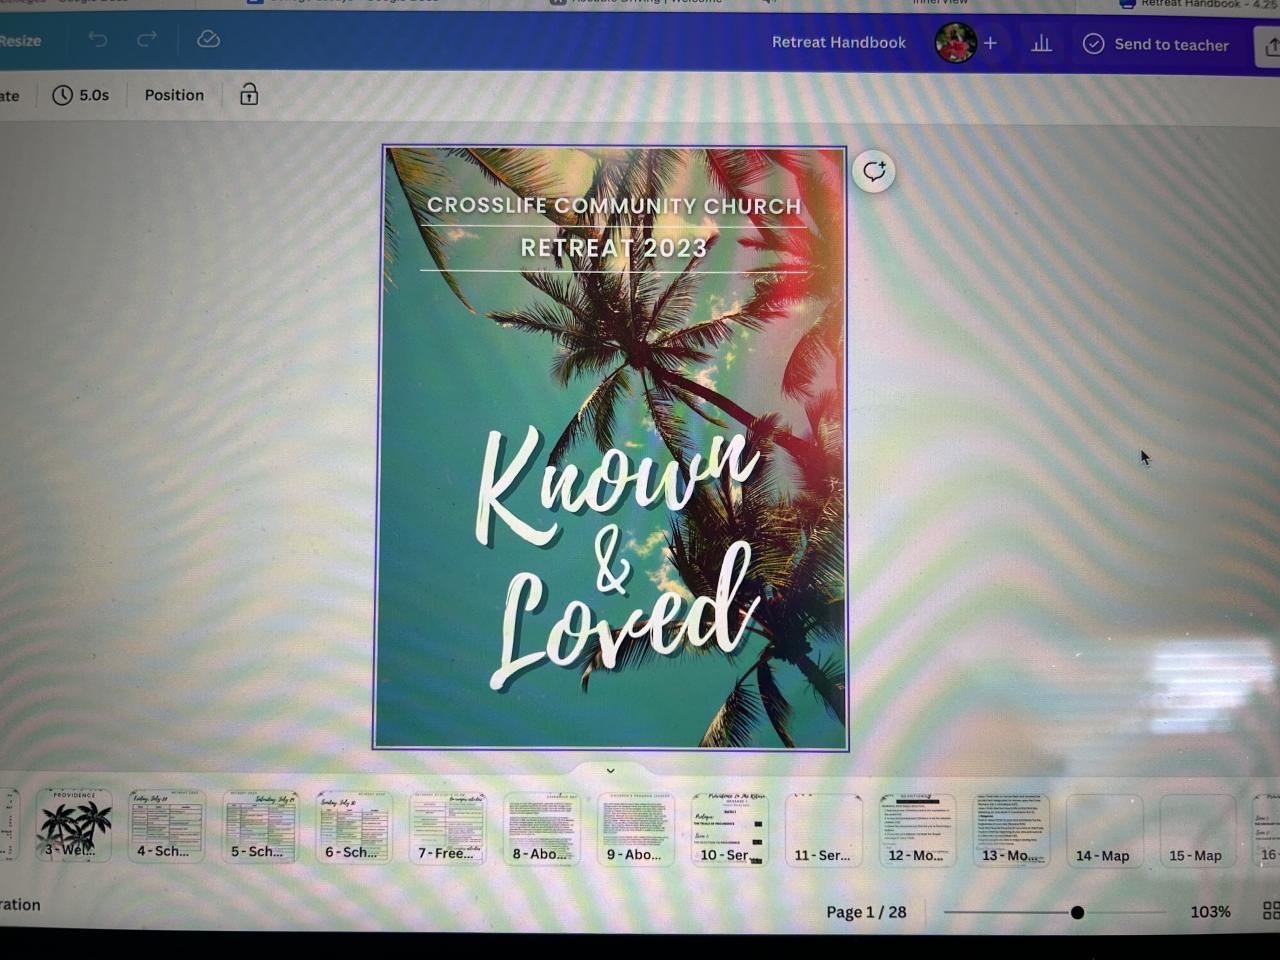Open the user profile avatar

click(955, 43)
